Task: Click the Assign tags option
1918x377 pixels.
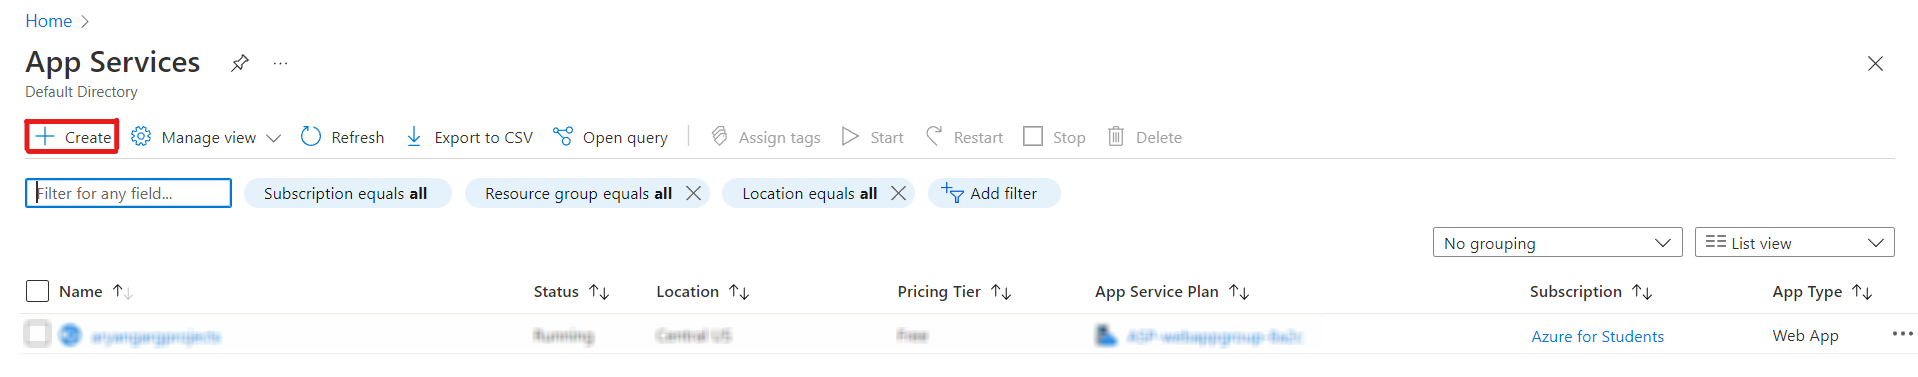Action: [766, 137]
